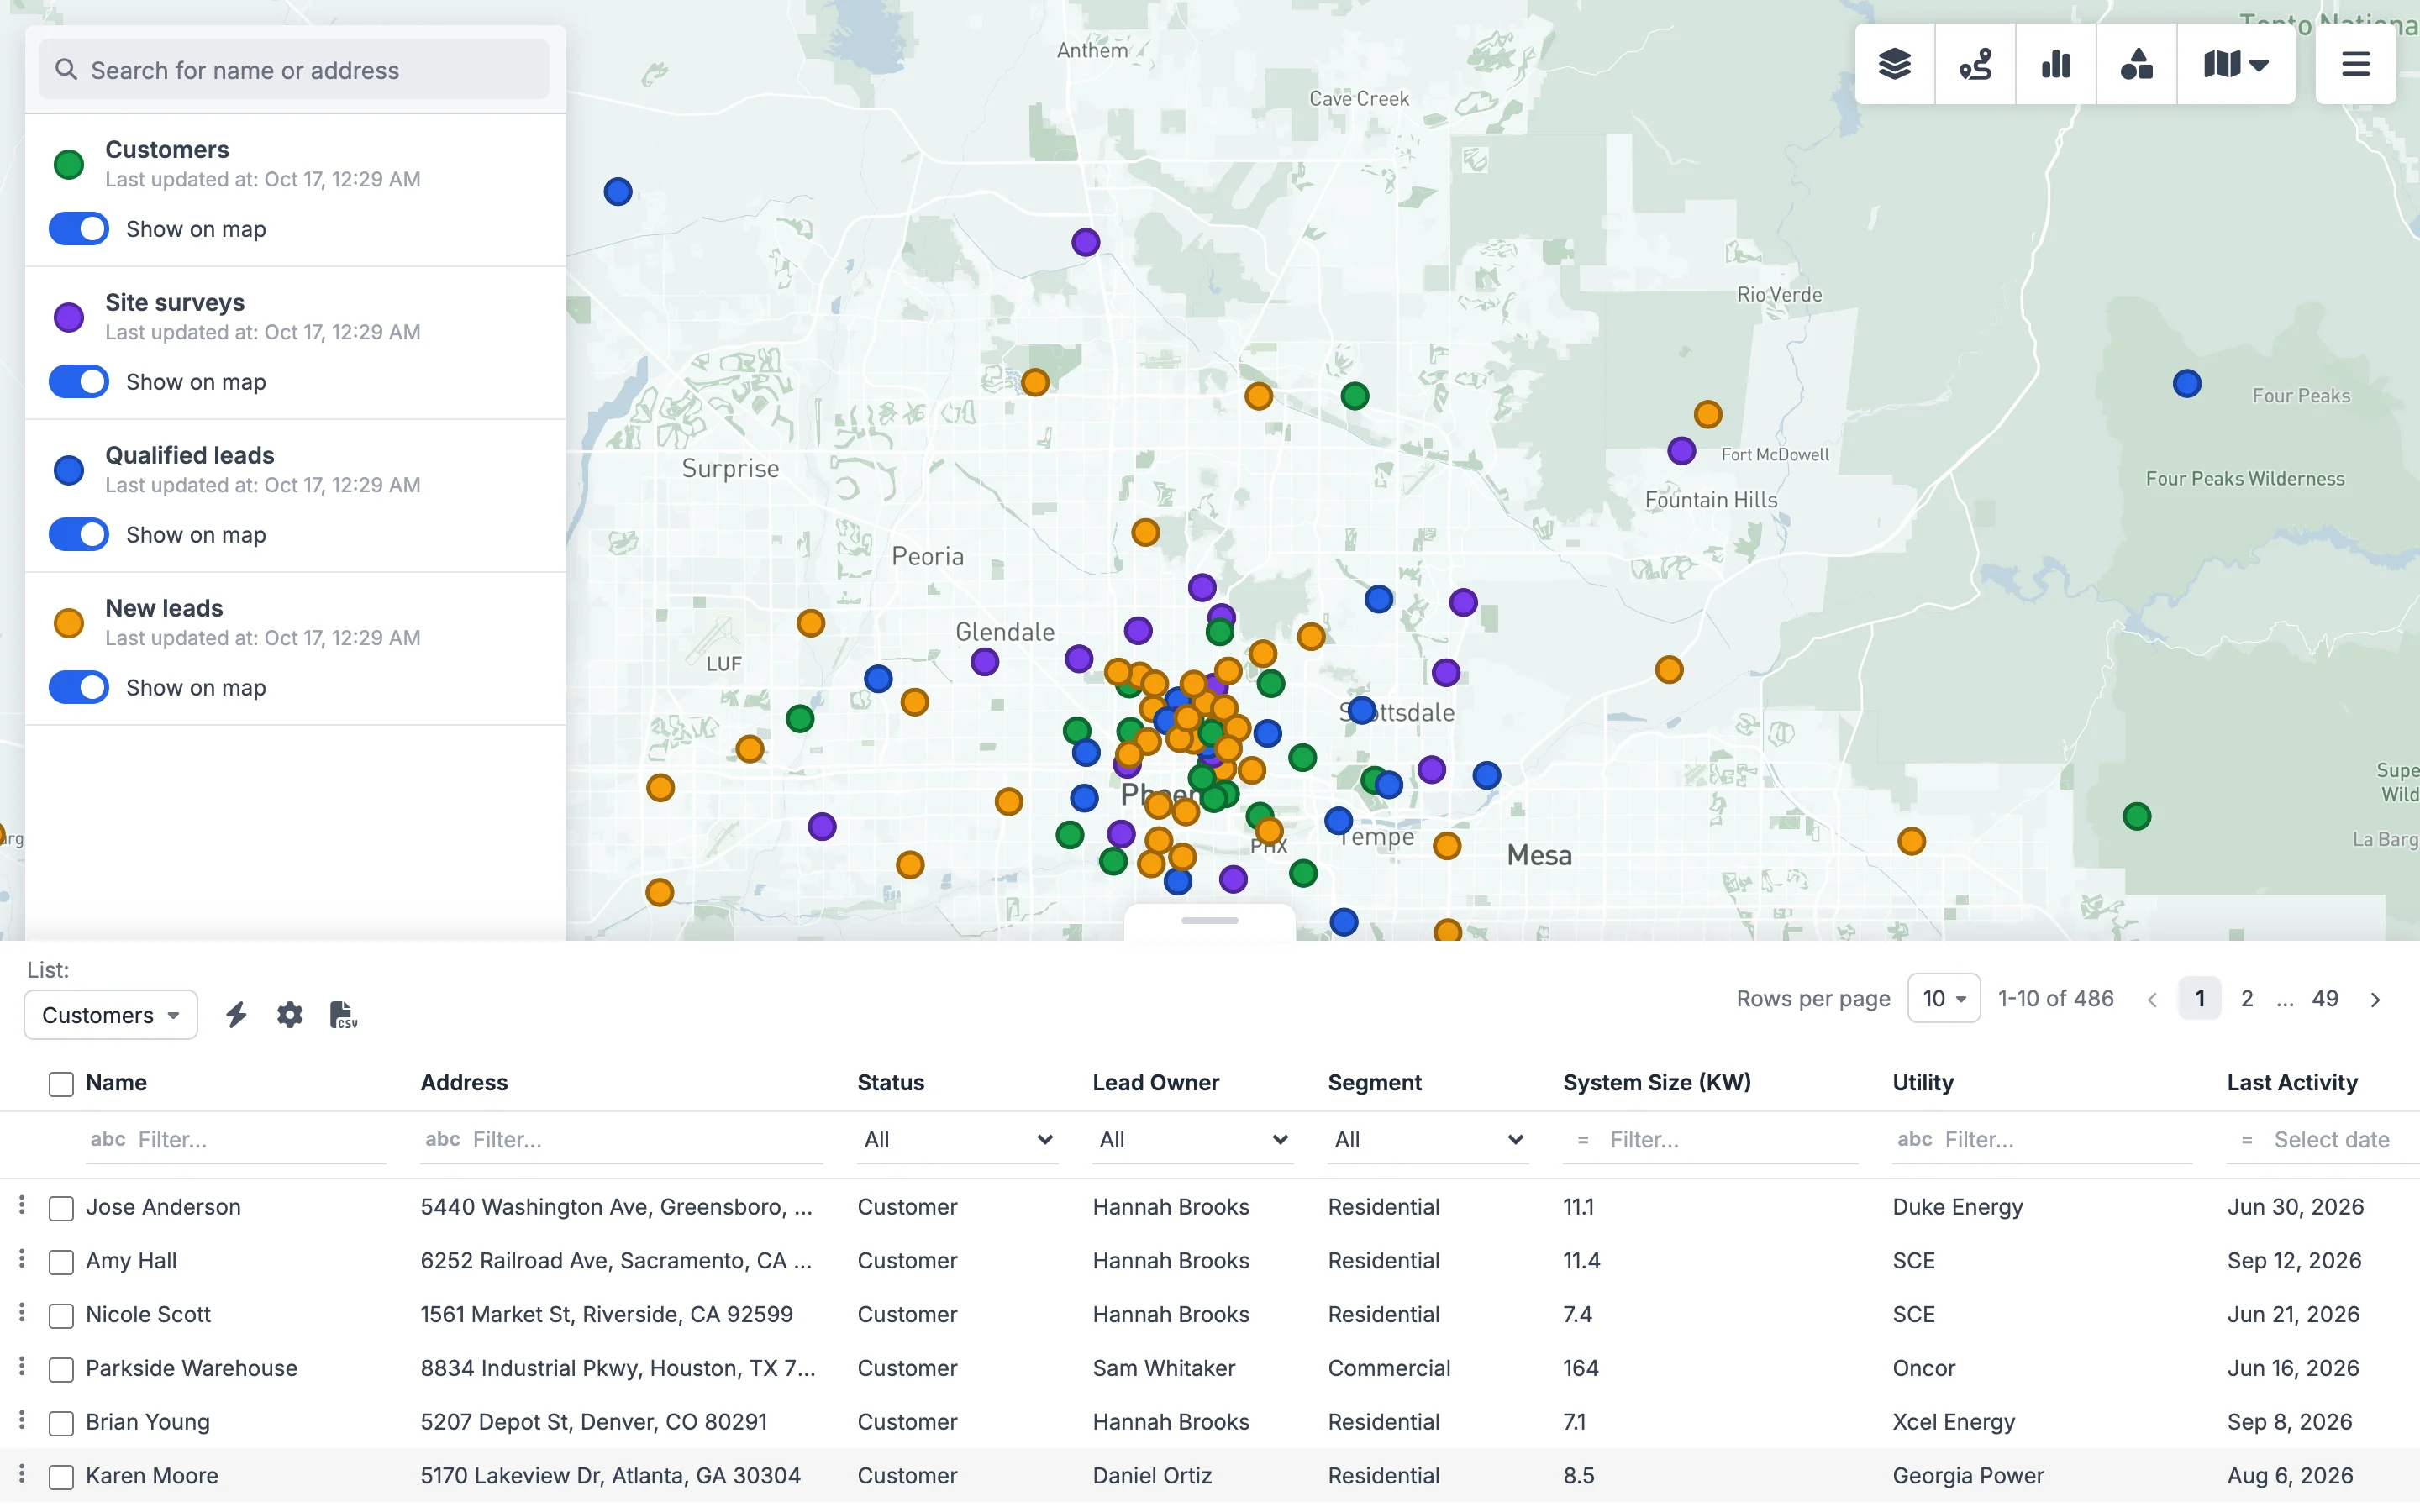Viewport: 2420px width, 1512px height.
Task: Open the map layers stack icon
Action: [1894, 65]
